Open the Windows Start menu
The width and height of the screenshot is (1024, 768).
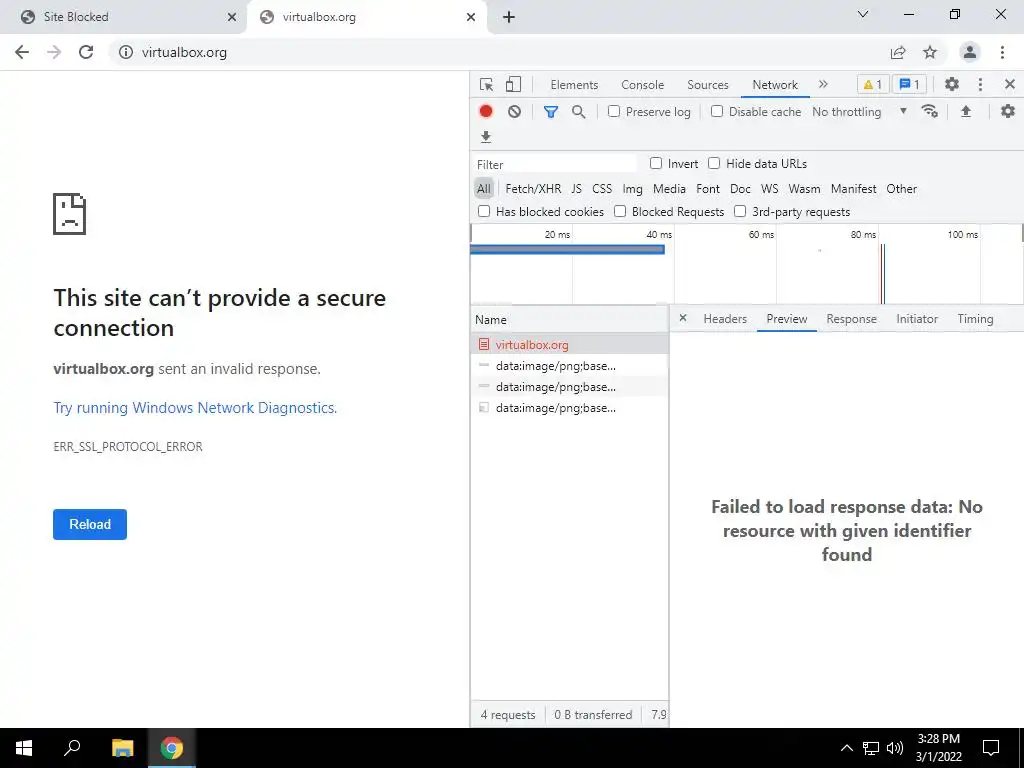click(24, 748)
